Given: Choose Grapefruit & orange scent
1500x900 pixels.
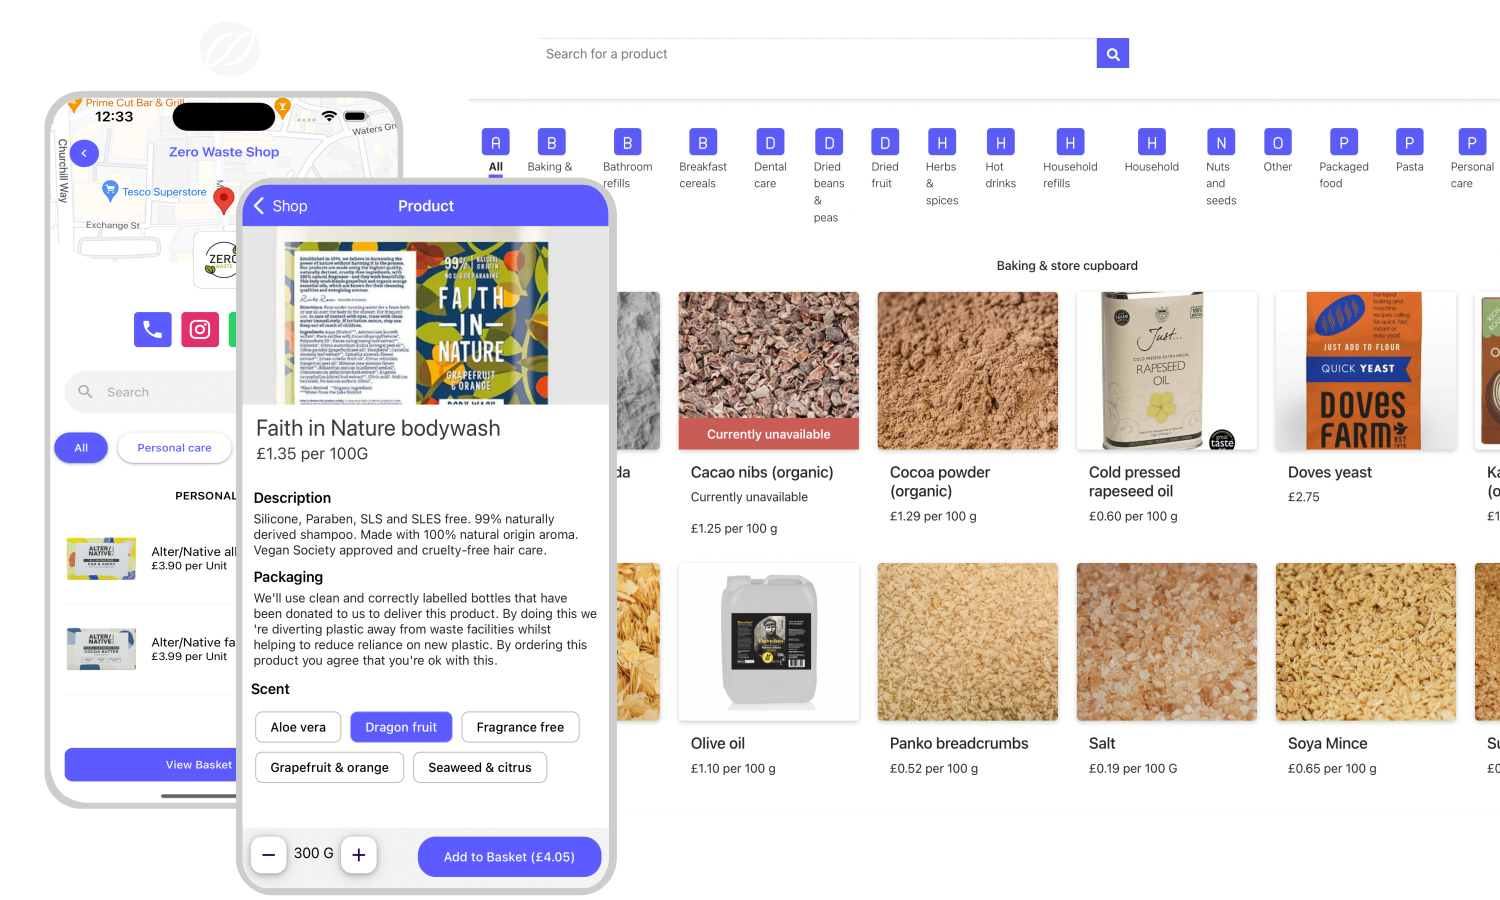Looking at the screenshot, I should (x=329, y=768).
